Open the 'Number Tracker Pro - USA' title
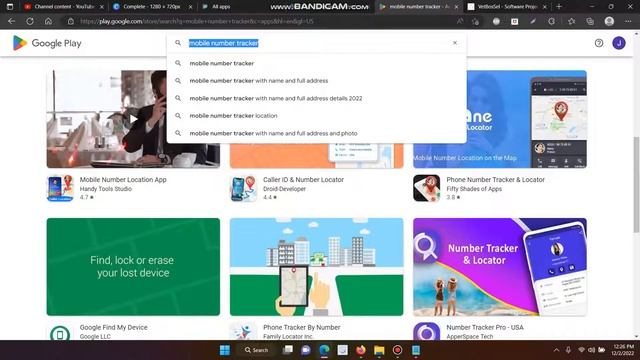 click(485, 327)
